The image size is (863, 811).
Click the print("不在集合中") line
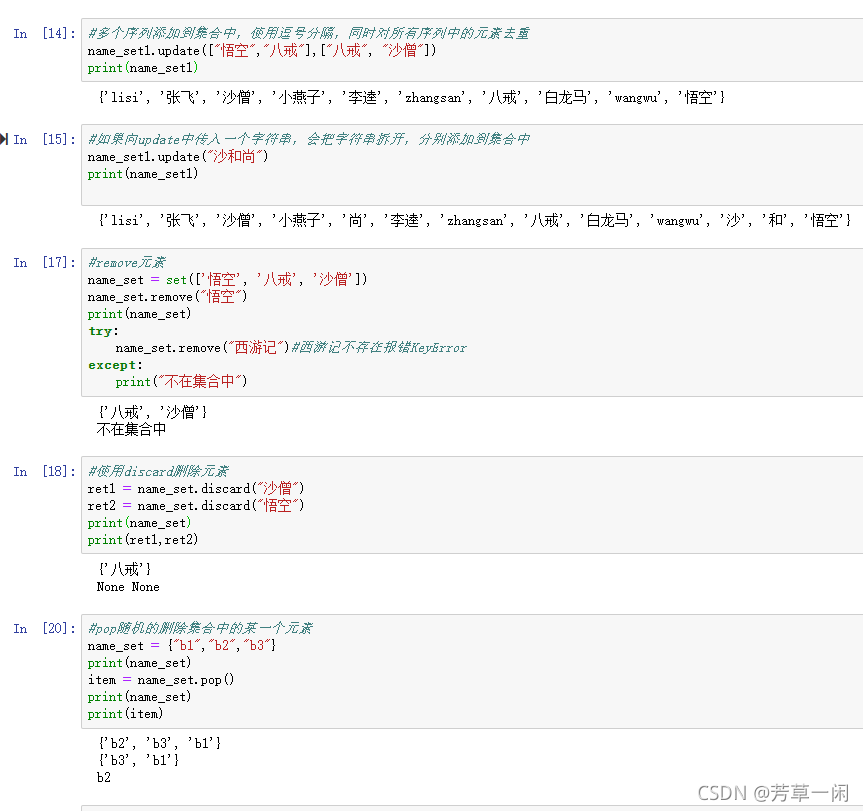(x=182, y=381)
